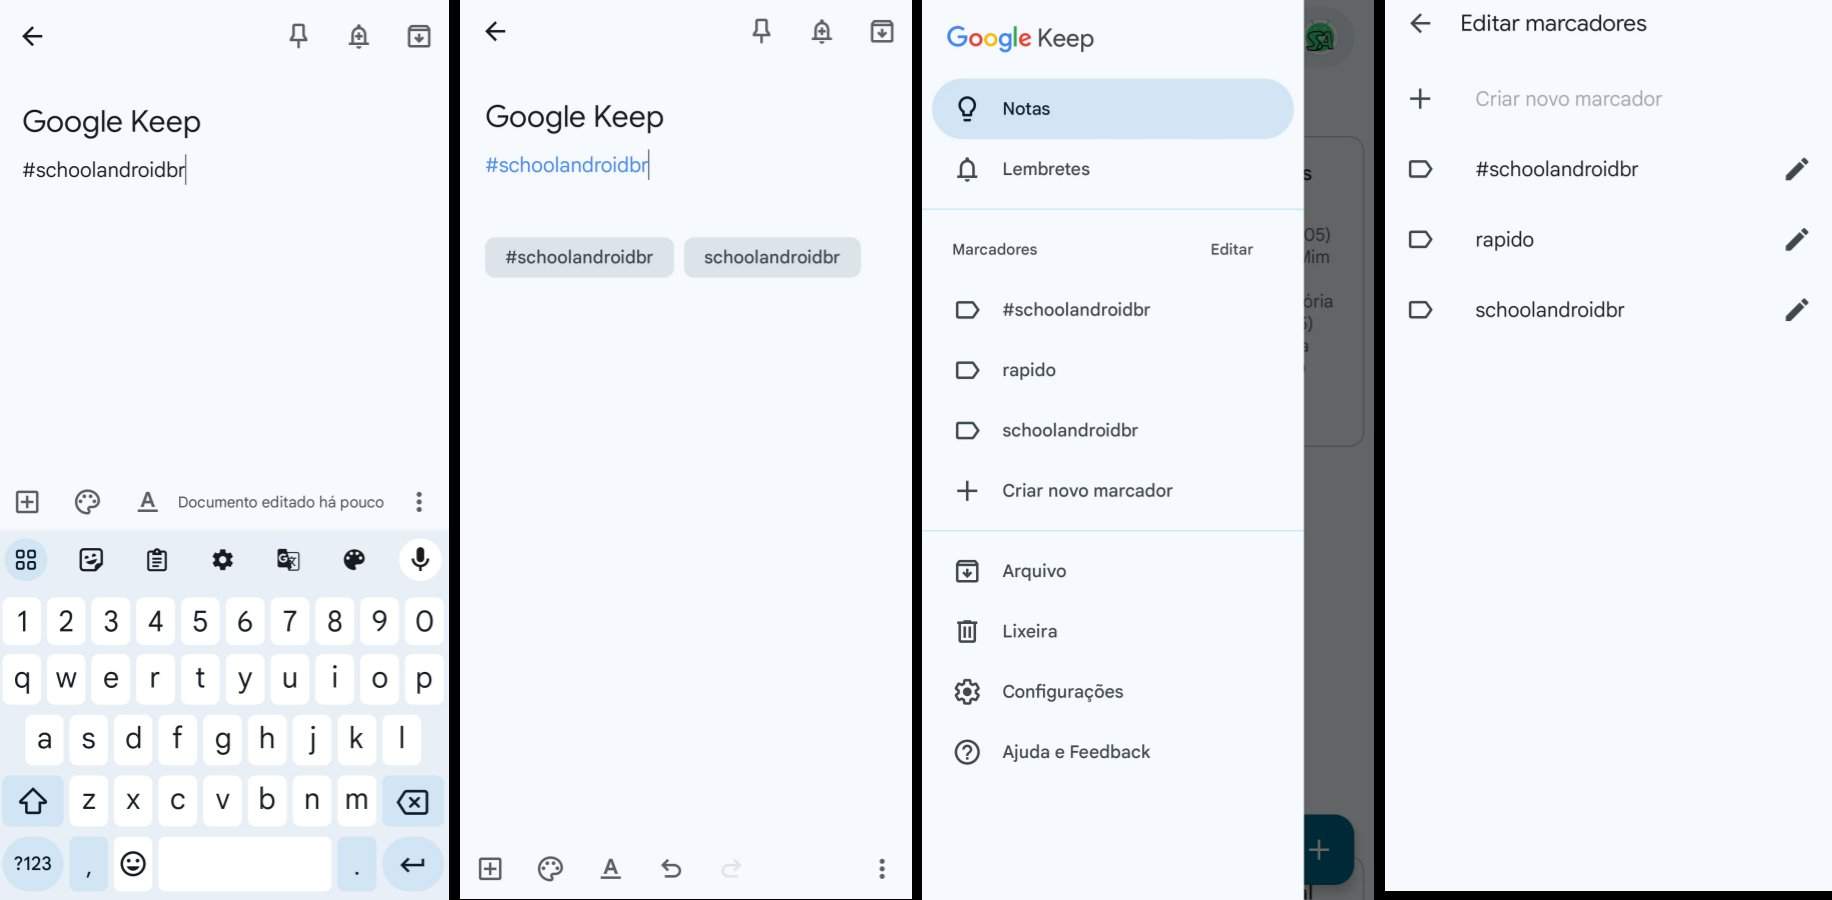This screenshot has width=1832, height=900.
Task: Pin the note in the second screen
Action: [761, 32]
